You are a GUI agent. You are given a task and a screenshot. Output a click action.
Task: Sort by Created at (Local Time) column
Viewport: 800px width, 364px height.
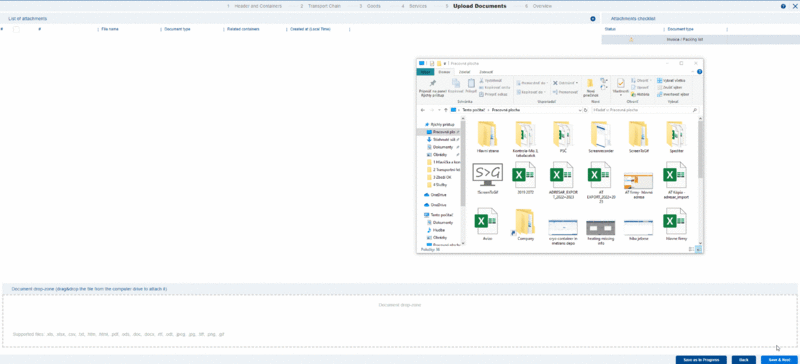tap(310, 30)
